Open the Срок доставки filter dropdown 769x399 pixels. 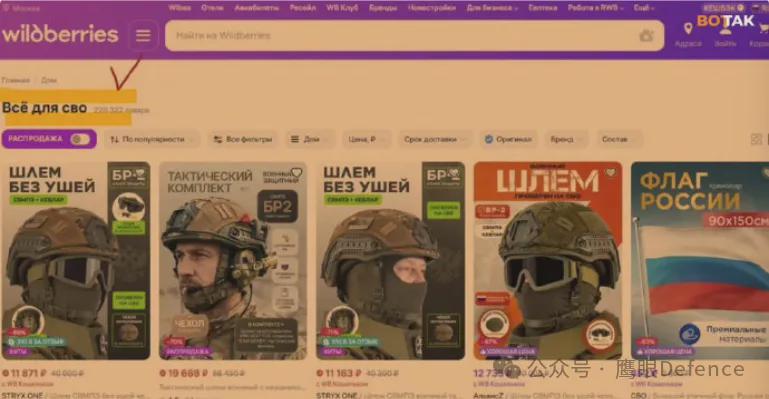435,139
